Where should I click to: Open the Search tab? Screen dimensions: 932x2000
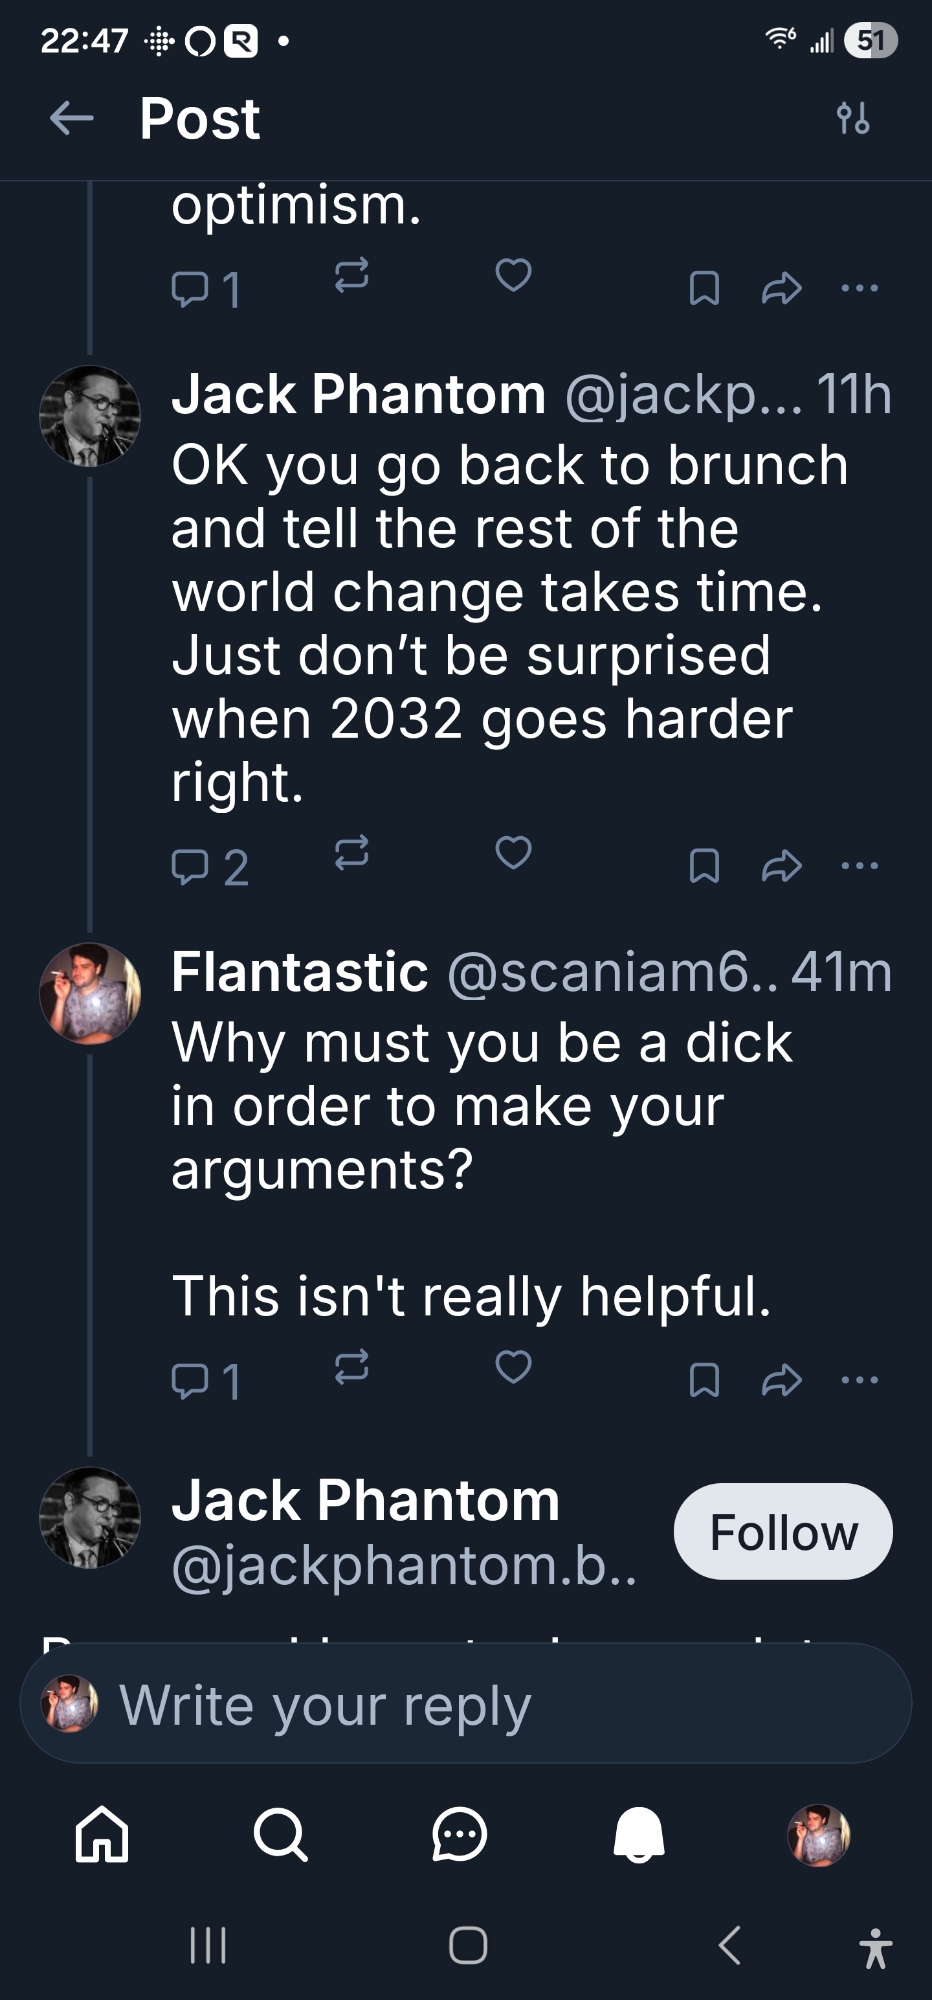(280, 1835)
